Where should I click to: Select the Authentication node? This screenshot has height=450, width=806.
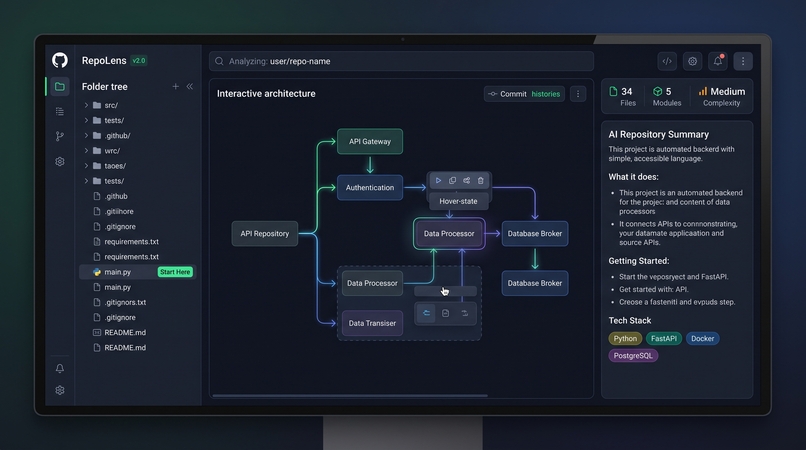370,188
